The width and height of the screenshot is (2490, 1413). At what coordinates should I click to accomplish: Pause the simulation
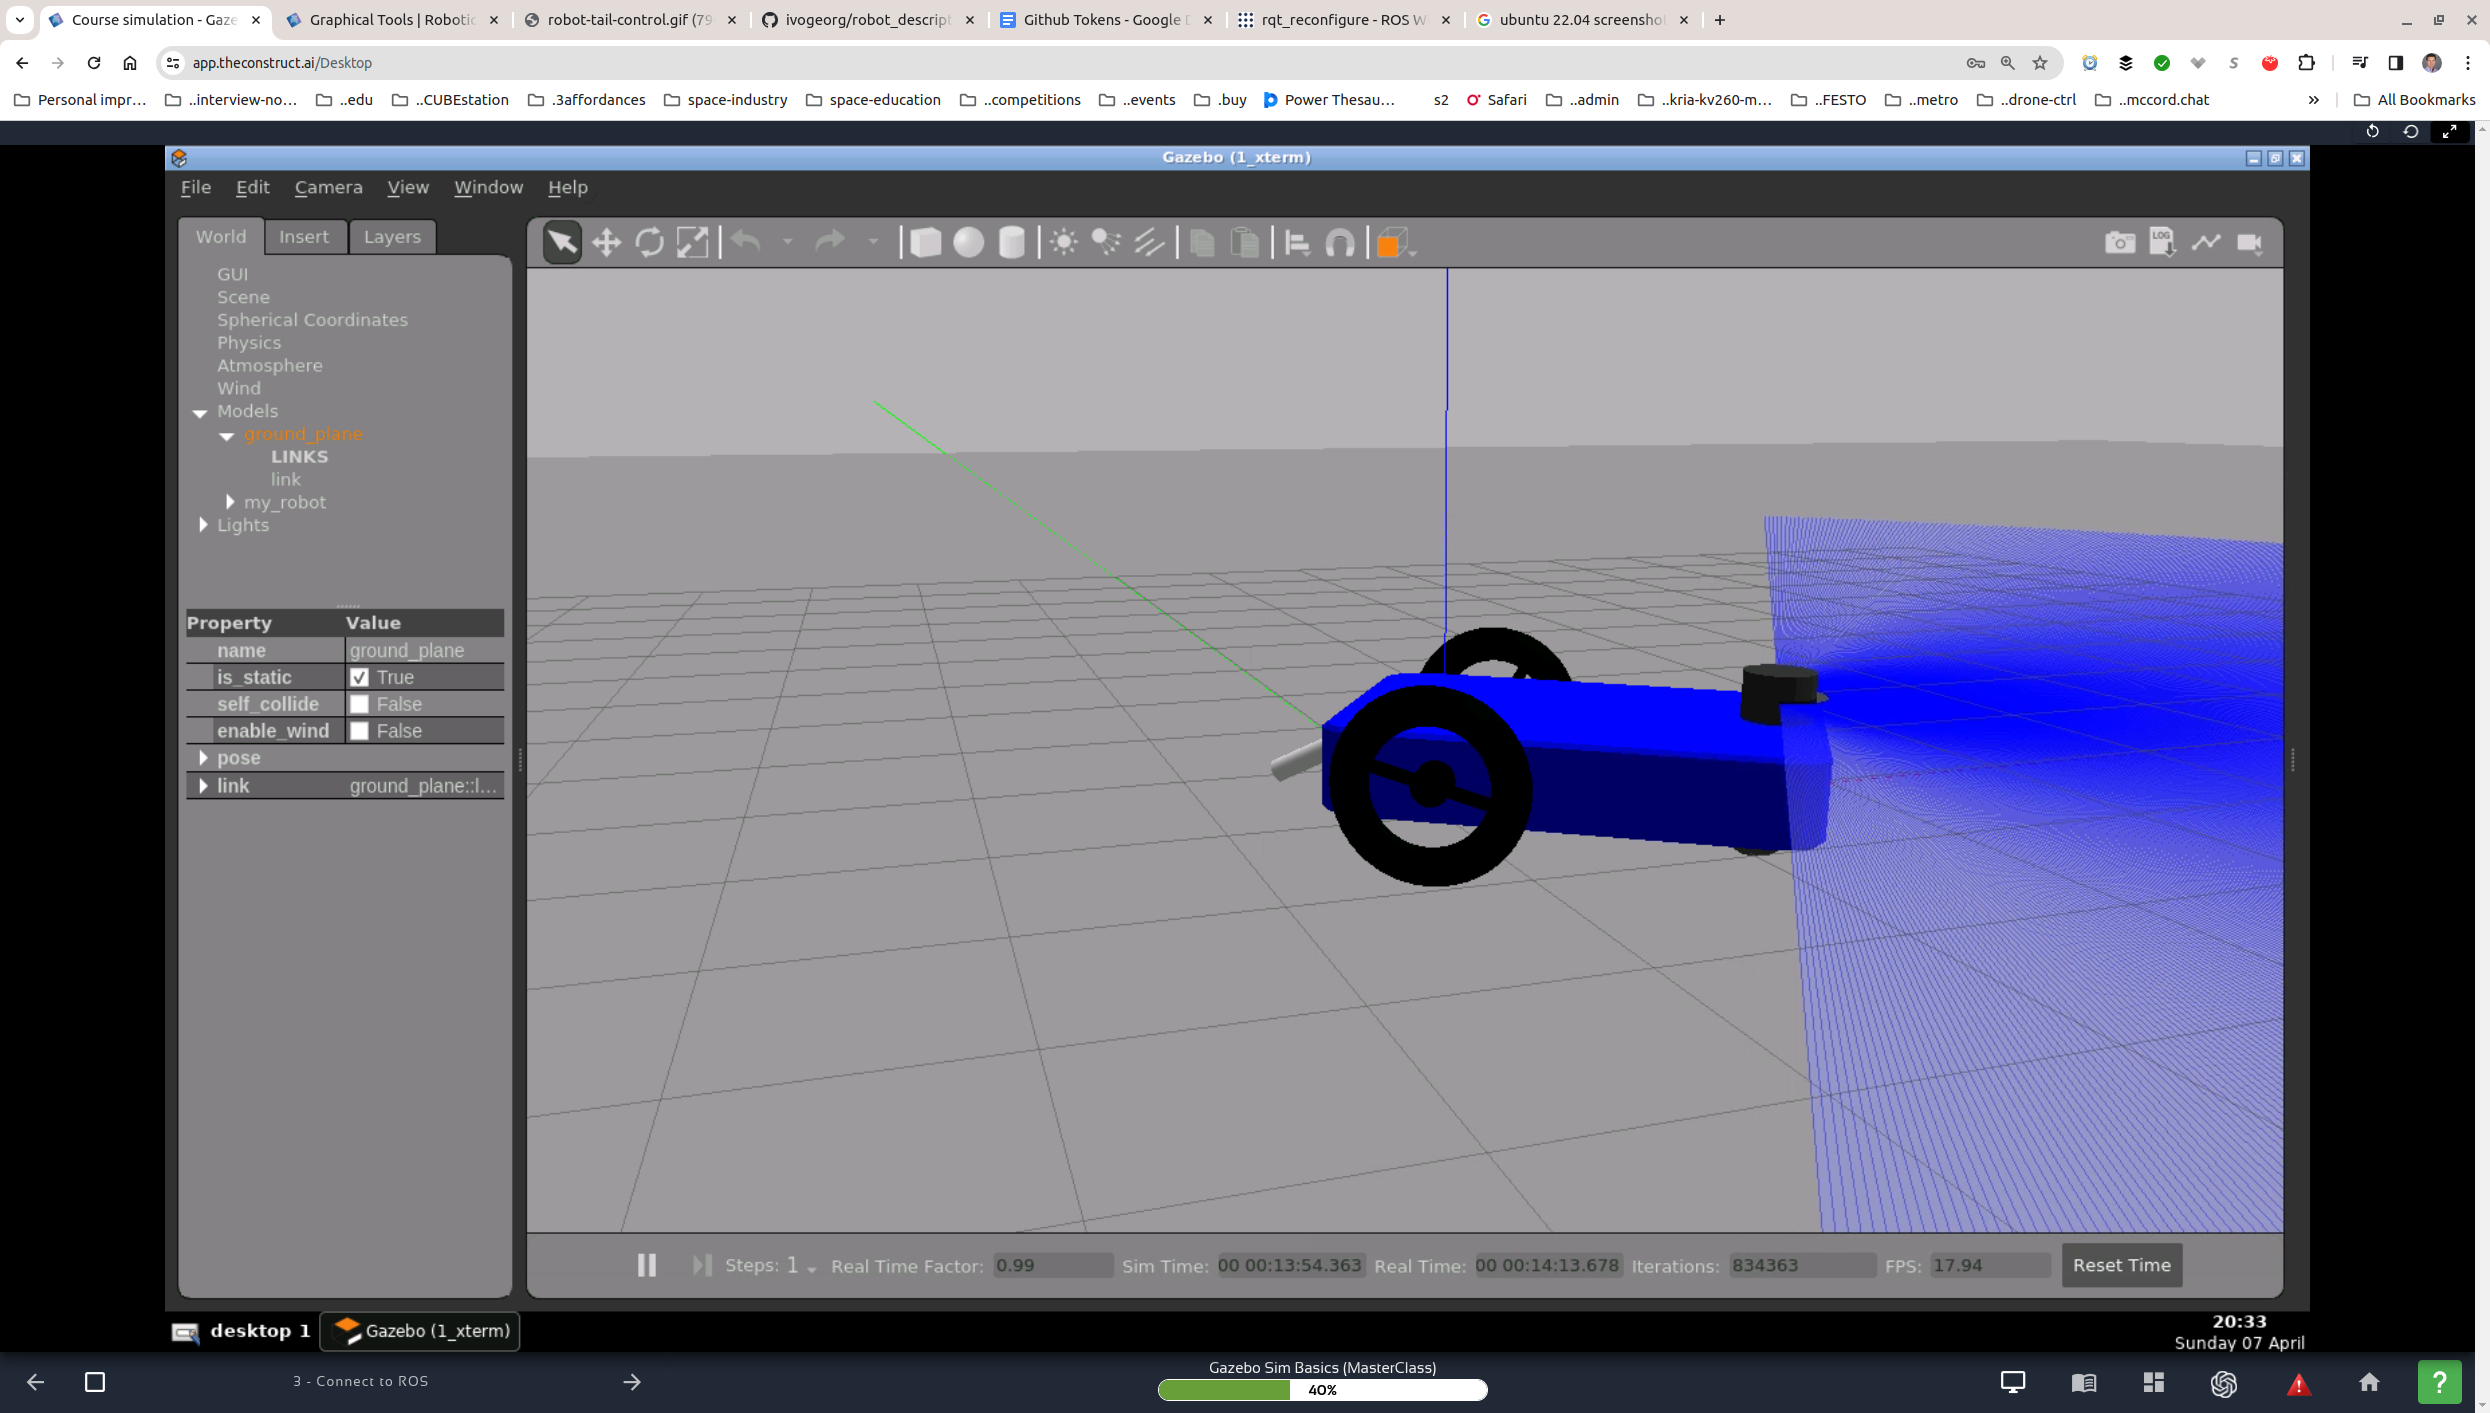[647, 1265]
